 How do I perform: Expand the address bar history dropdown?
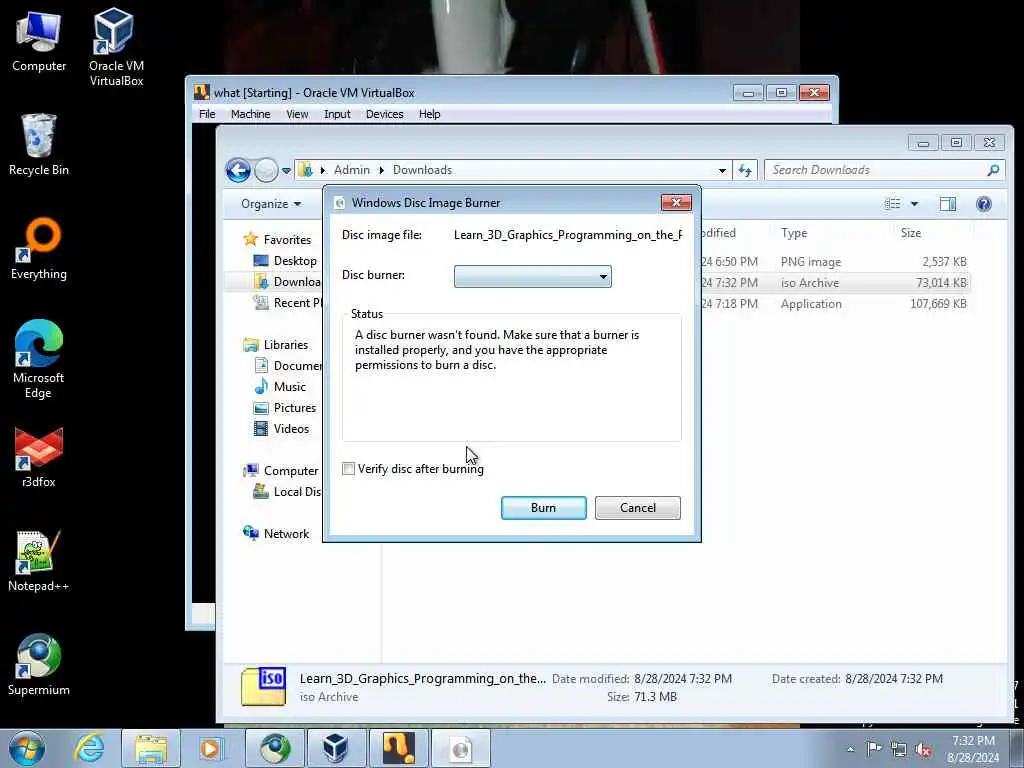tap(722, 170)
